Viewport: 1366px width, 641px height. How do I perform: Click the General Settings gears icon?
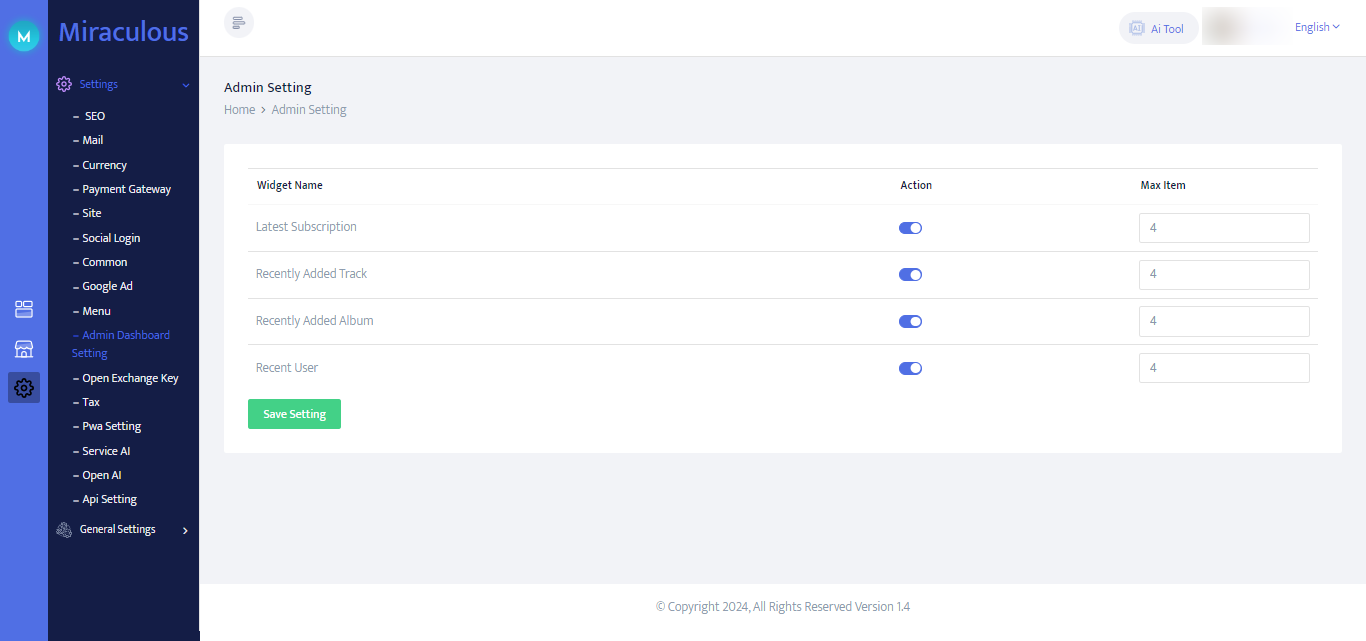click(64, 530)
